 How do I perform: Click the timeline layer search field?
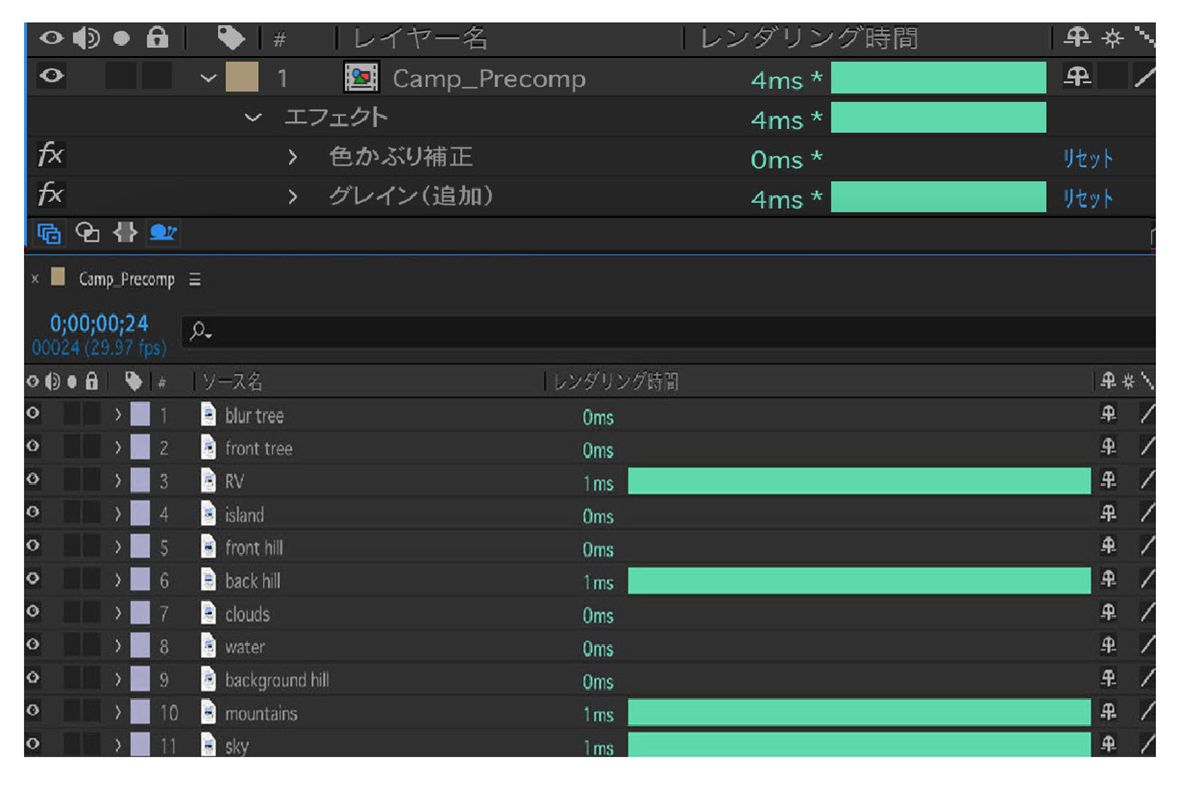[660, 329]
